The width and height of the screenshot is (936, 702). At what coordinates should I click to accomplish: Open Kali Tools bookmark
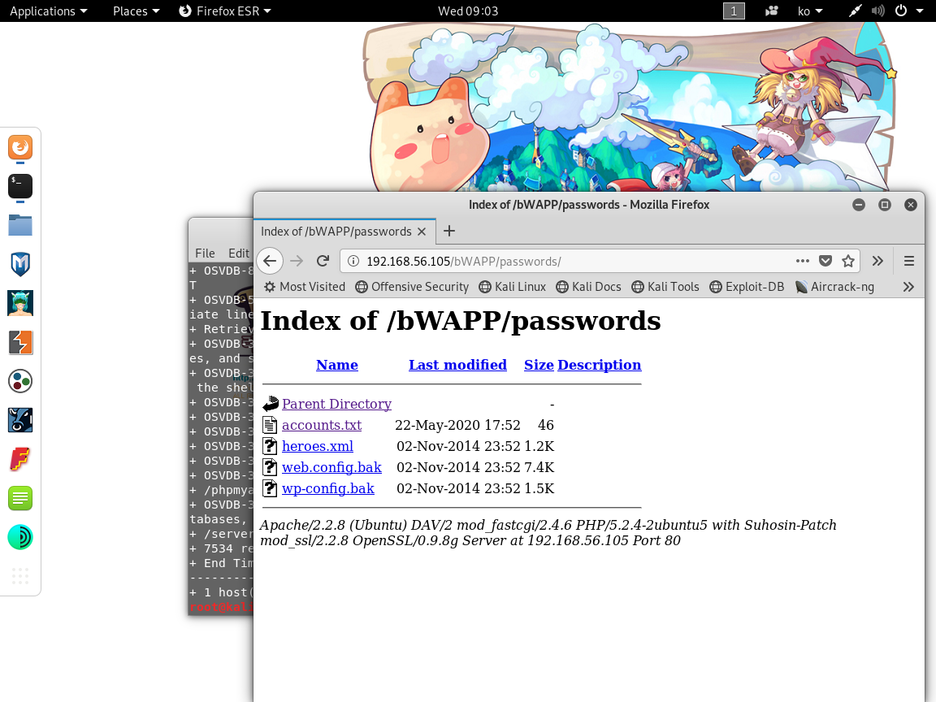(x=665, y=287)
